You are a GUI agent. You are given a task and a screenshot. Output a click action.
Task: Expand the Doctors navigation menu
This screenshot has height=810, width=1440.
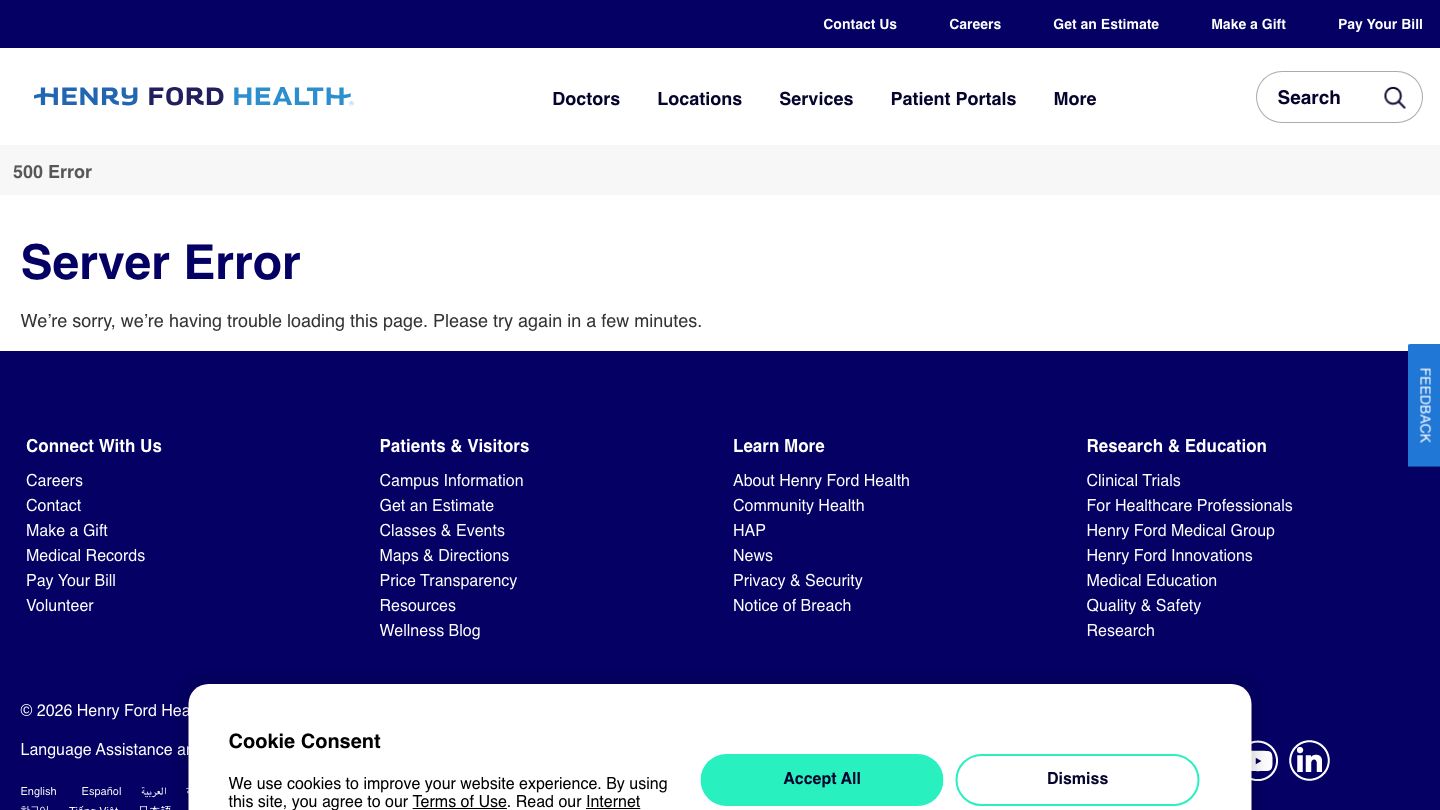click(586, 99)
